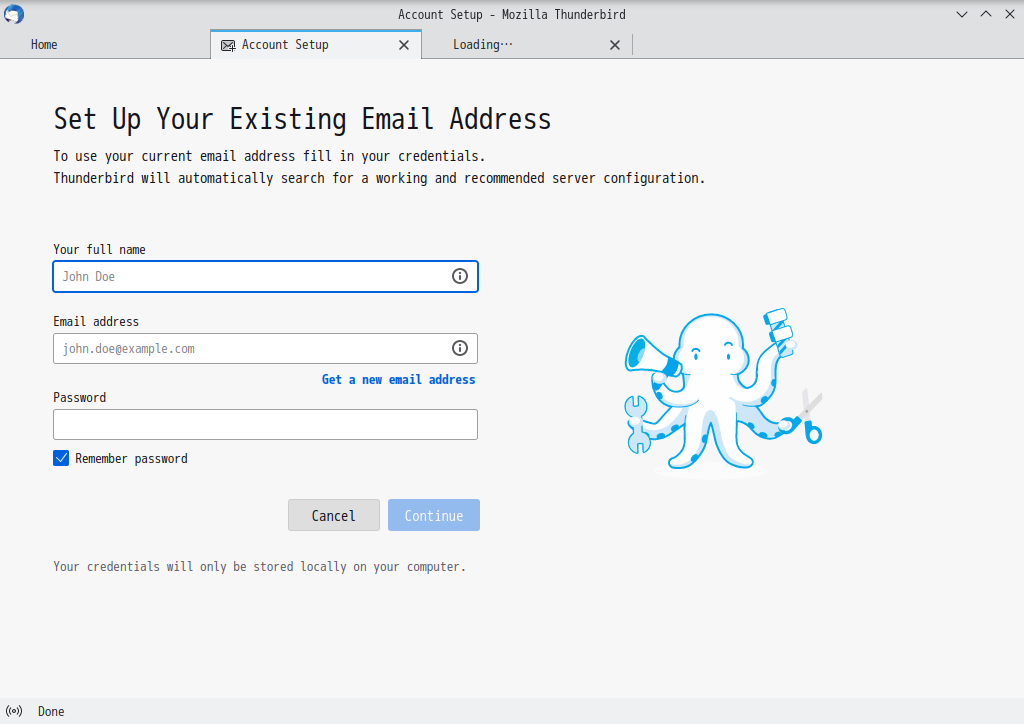Close the Account Setup tab

(x=404, y=45)
